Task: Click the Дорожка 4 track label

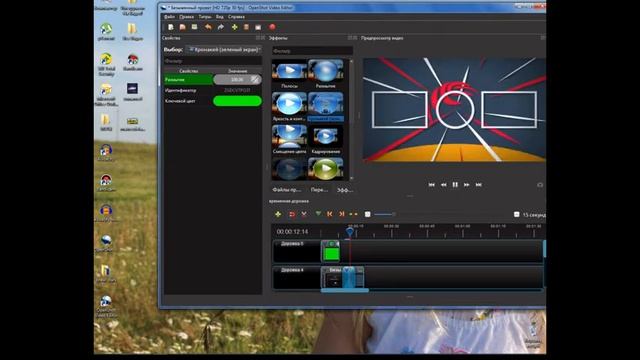Action: pos(292,270)
